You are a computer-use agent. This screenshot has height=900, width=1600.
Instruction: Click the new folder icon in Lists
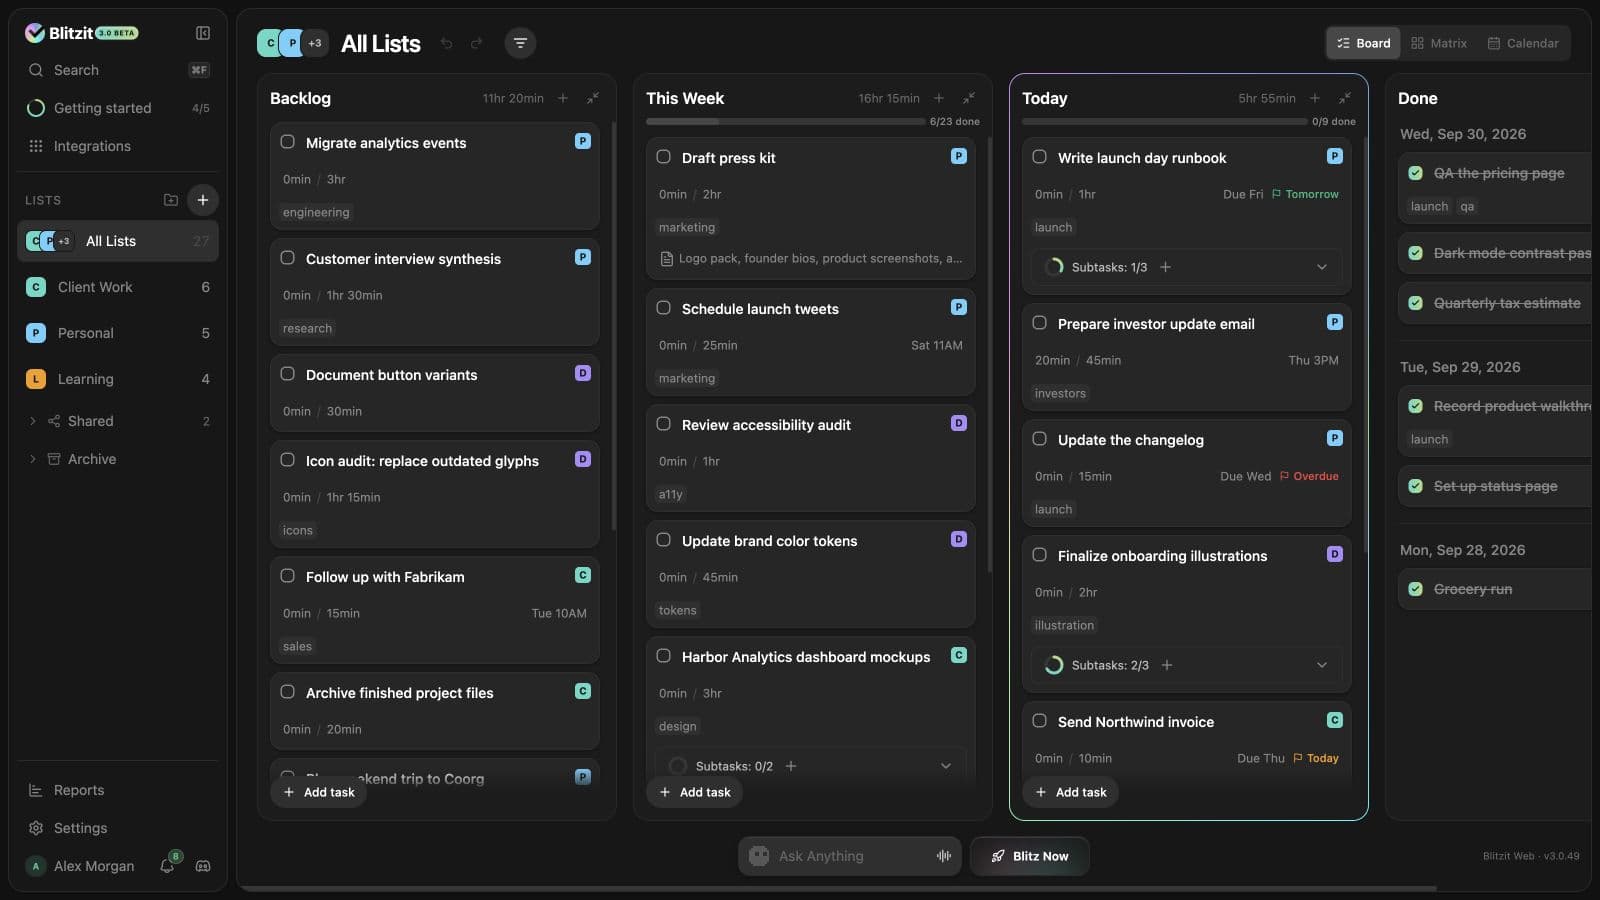(x=171, y=200)
